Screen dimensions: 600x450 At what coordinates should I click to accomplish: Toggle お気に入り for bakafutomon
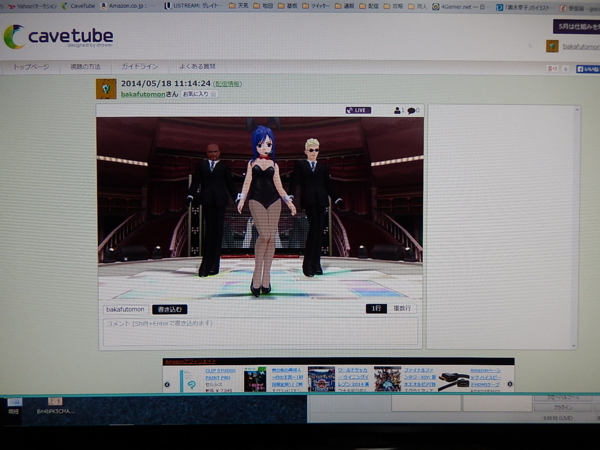[x=199, y=94]
